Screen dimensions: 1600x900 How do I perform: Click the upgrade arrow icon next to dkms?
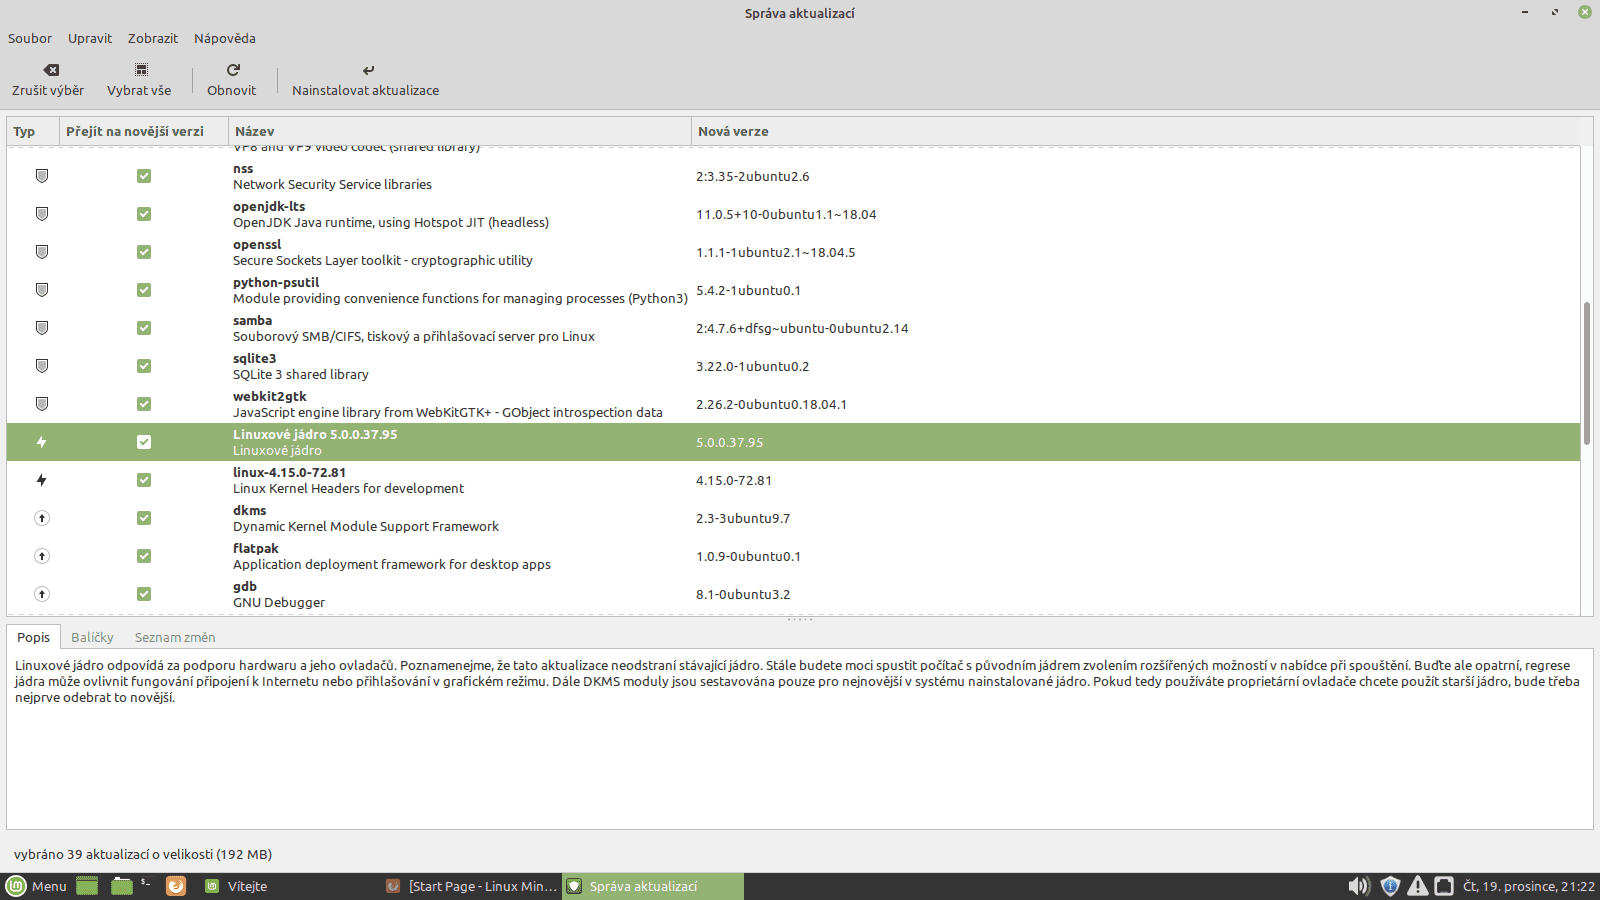(x=41, y=518)
